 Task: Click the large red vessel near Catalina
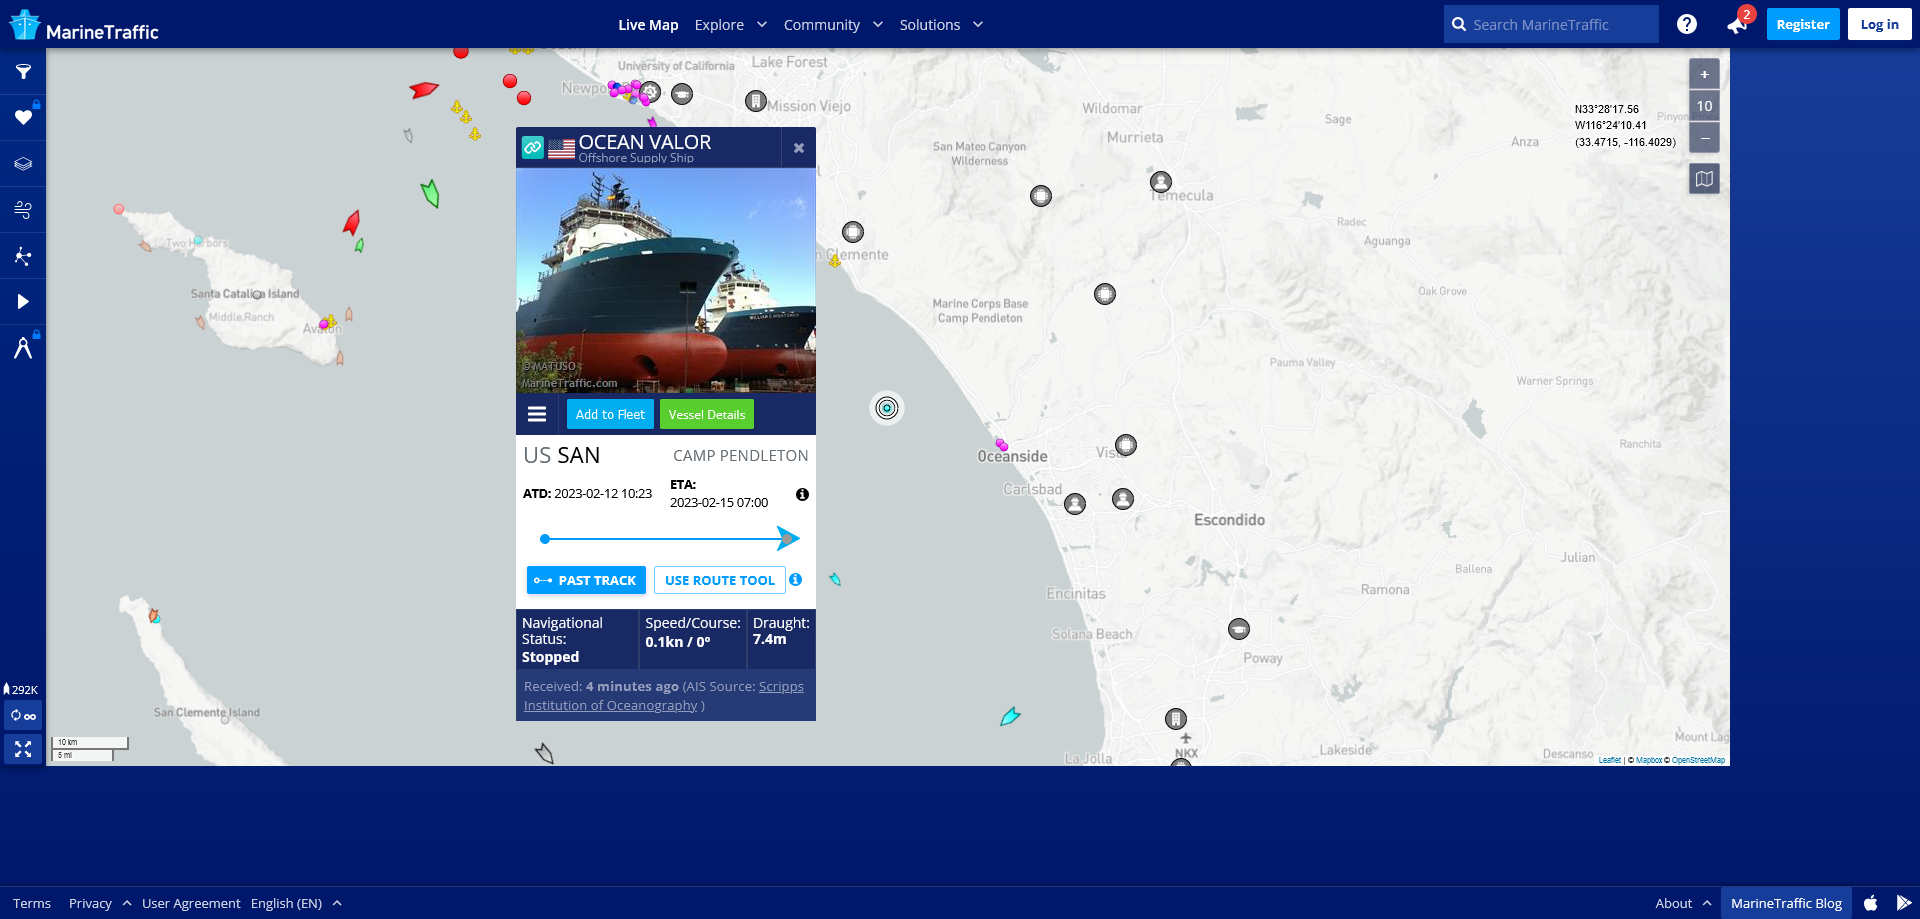click(352, 222)
